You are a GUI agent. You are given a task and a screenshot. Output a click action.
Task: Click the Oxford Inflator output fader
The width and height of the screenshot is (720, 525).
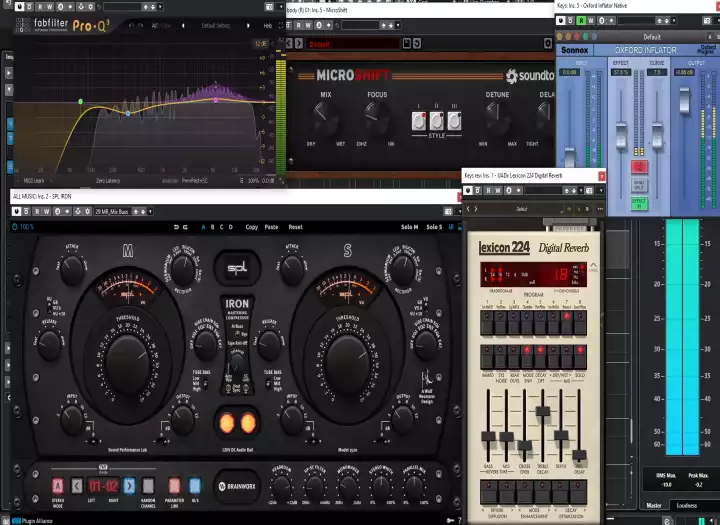[684, 100]
